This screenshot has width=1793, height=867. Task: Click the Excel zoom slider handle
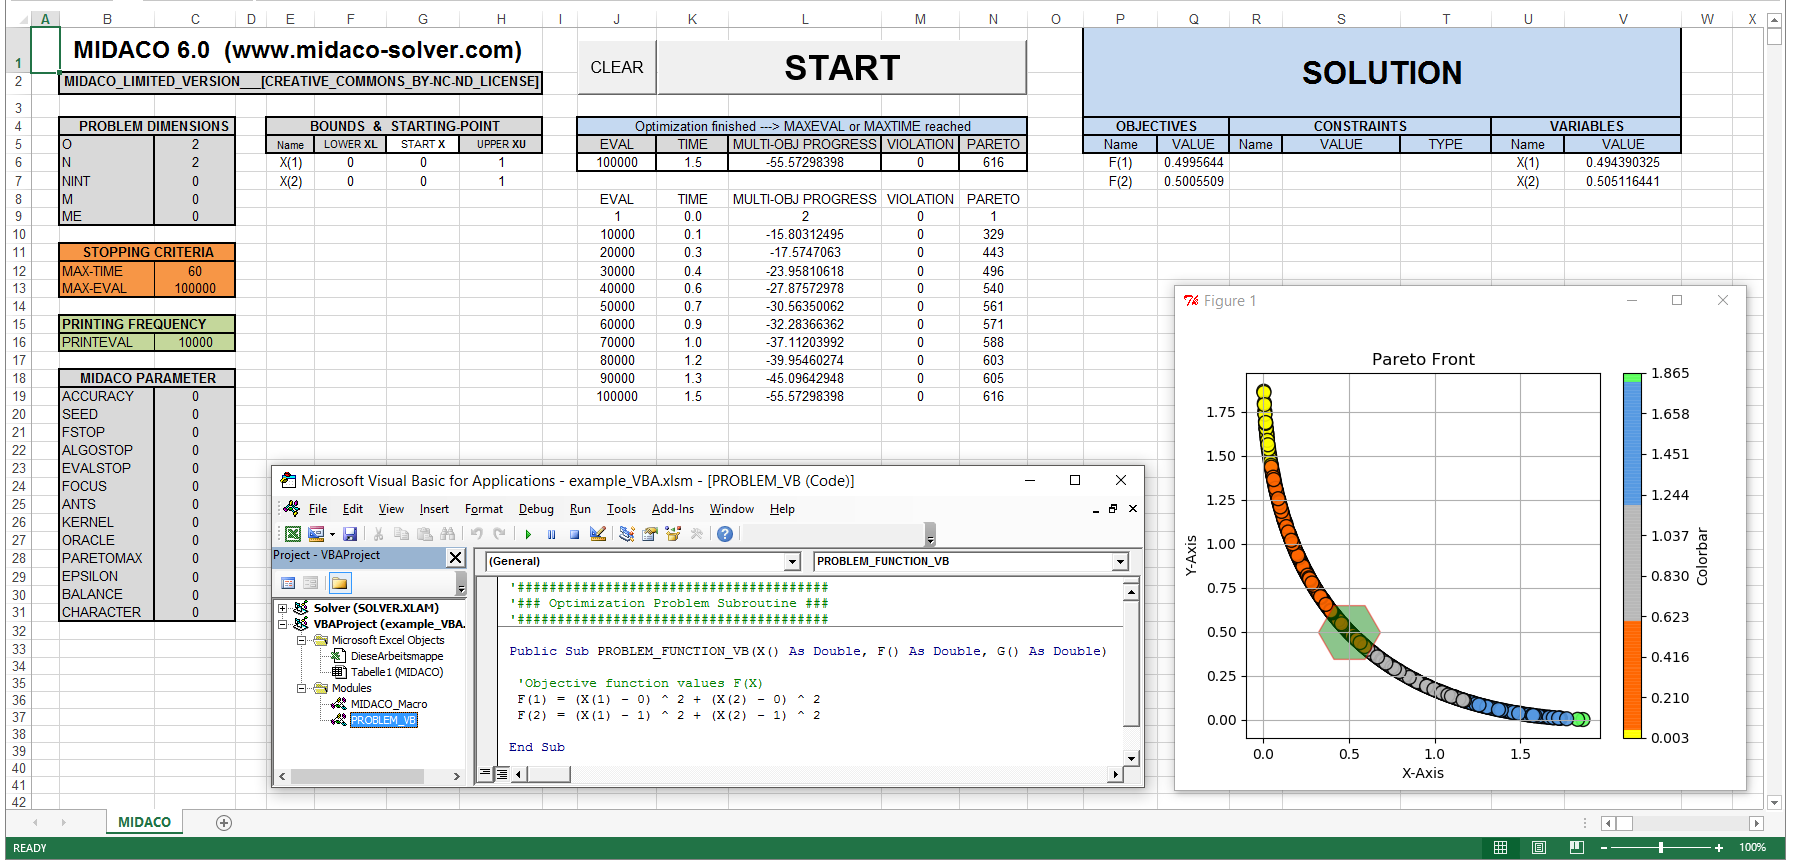pos(1661,848)
